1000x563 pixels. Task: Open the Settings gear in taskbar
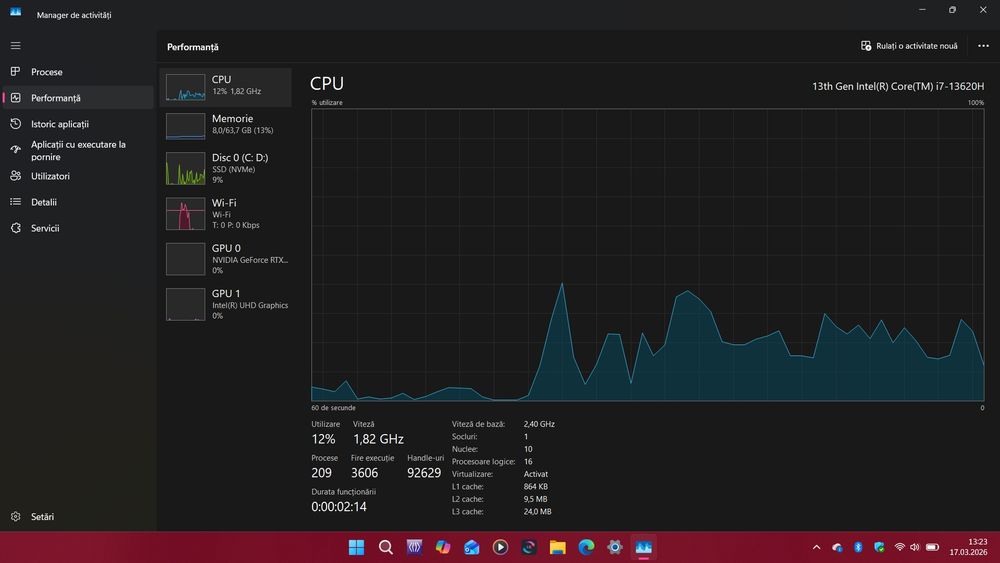pos(615,547)
